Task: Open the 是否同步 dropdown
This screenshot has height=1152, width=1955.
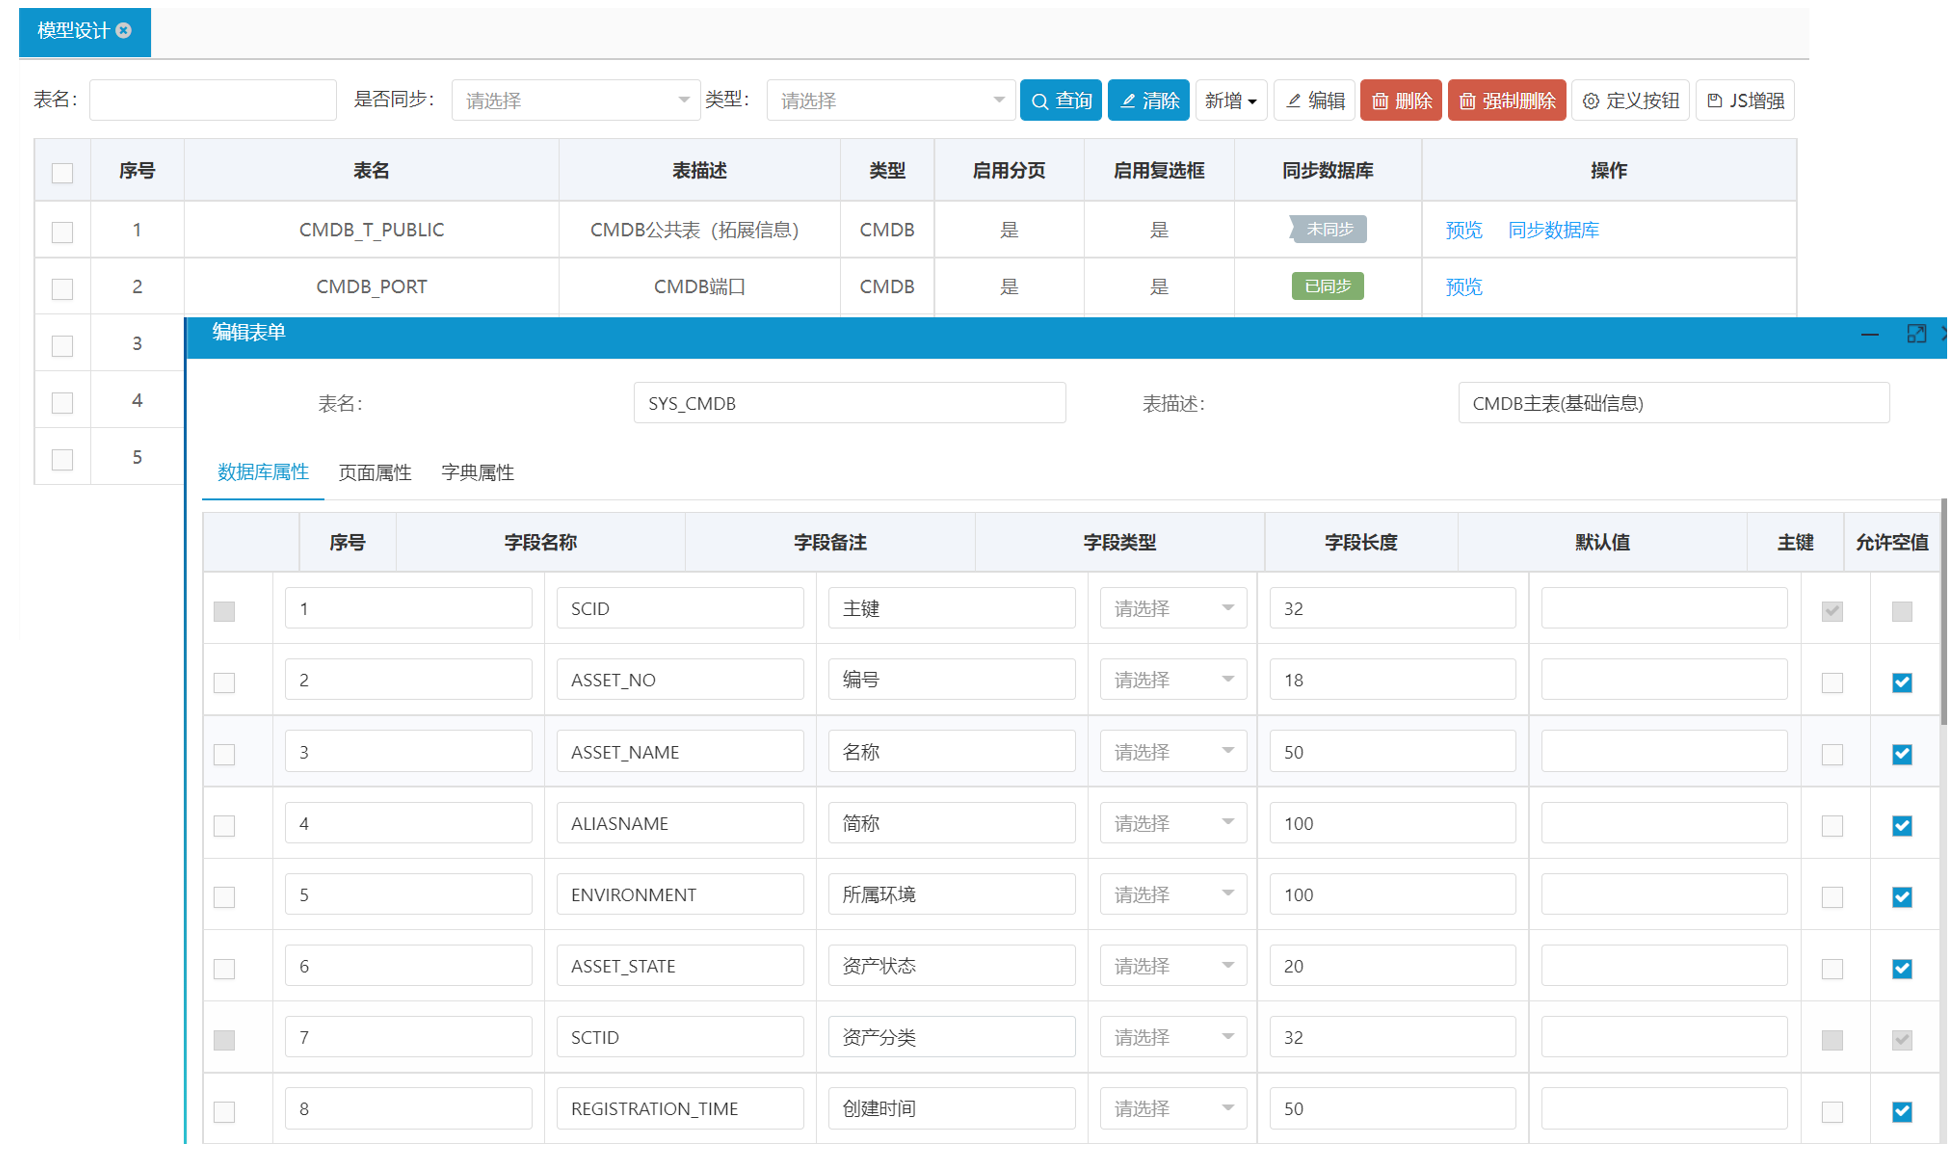Action: 575,101
